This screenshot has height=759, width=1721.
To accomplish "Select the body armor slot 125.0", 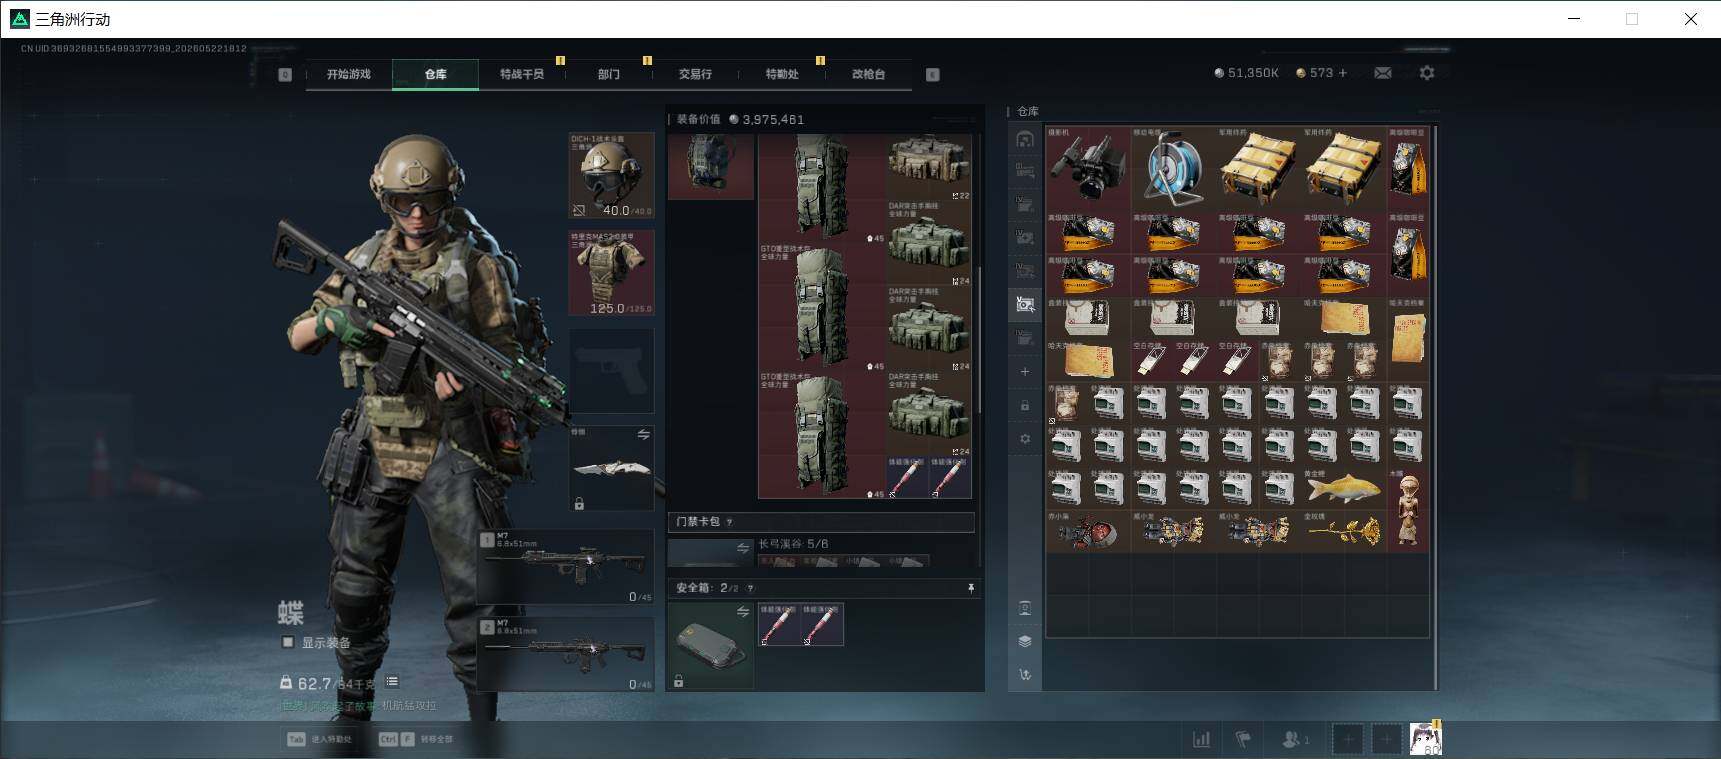I will click(611, 272).
